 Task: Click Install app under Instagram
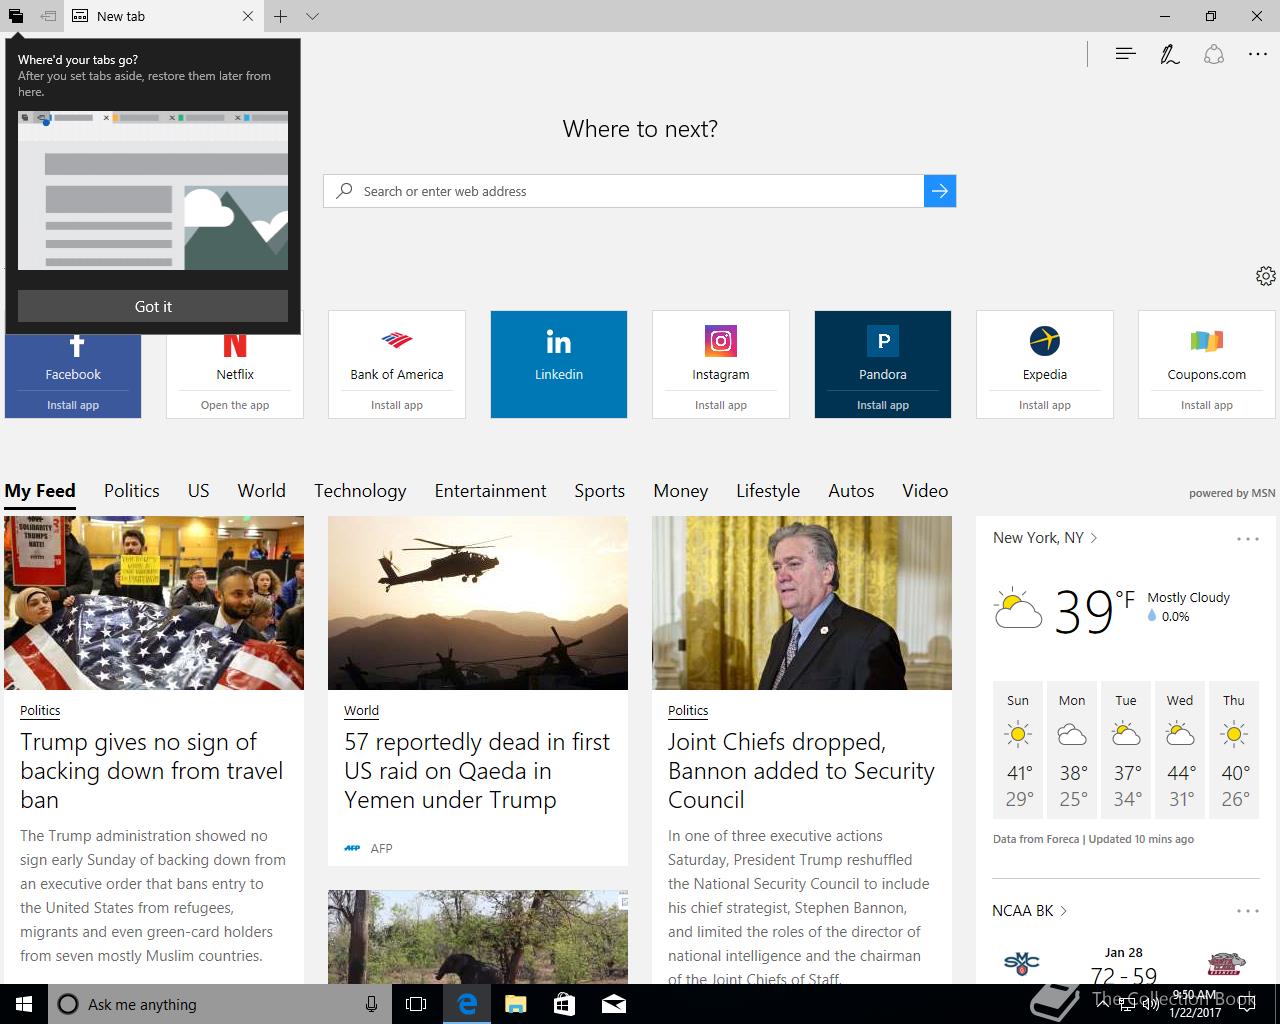pos(721,405)
